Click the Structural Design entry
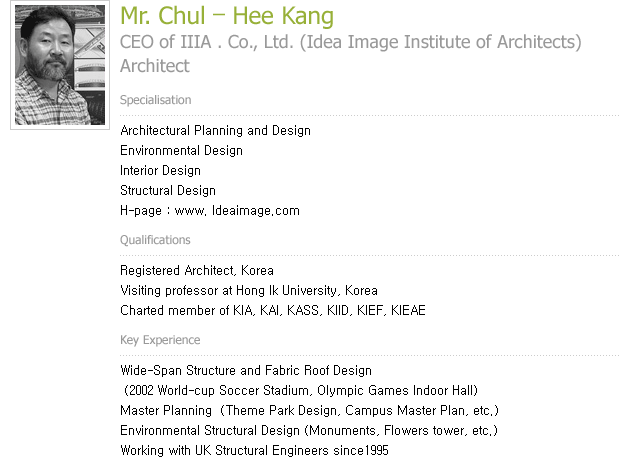 coord(168,191)
